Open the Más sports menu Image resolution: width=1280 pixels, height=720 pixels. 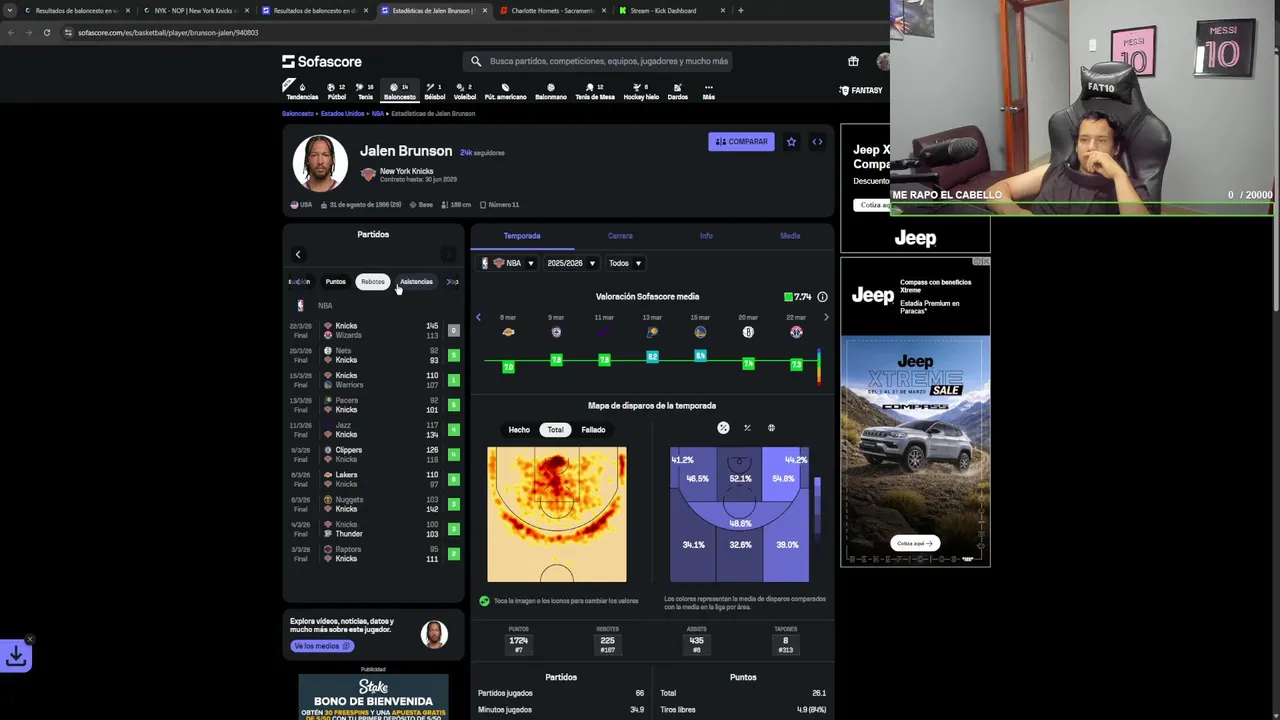(708, 91)
